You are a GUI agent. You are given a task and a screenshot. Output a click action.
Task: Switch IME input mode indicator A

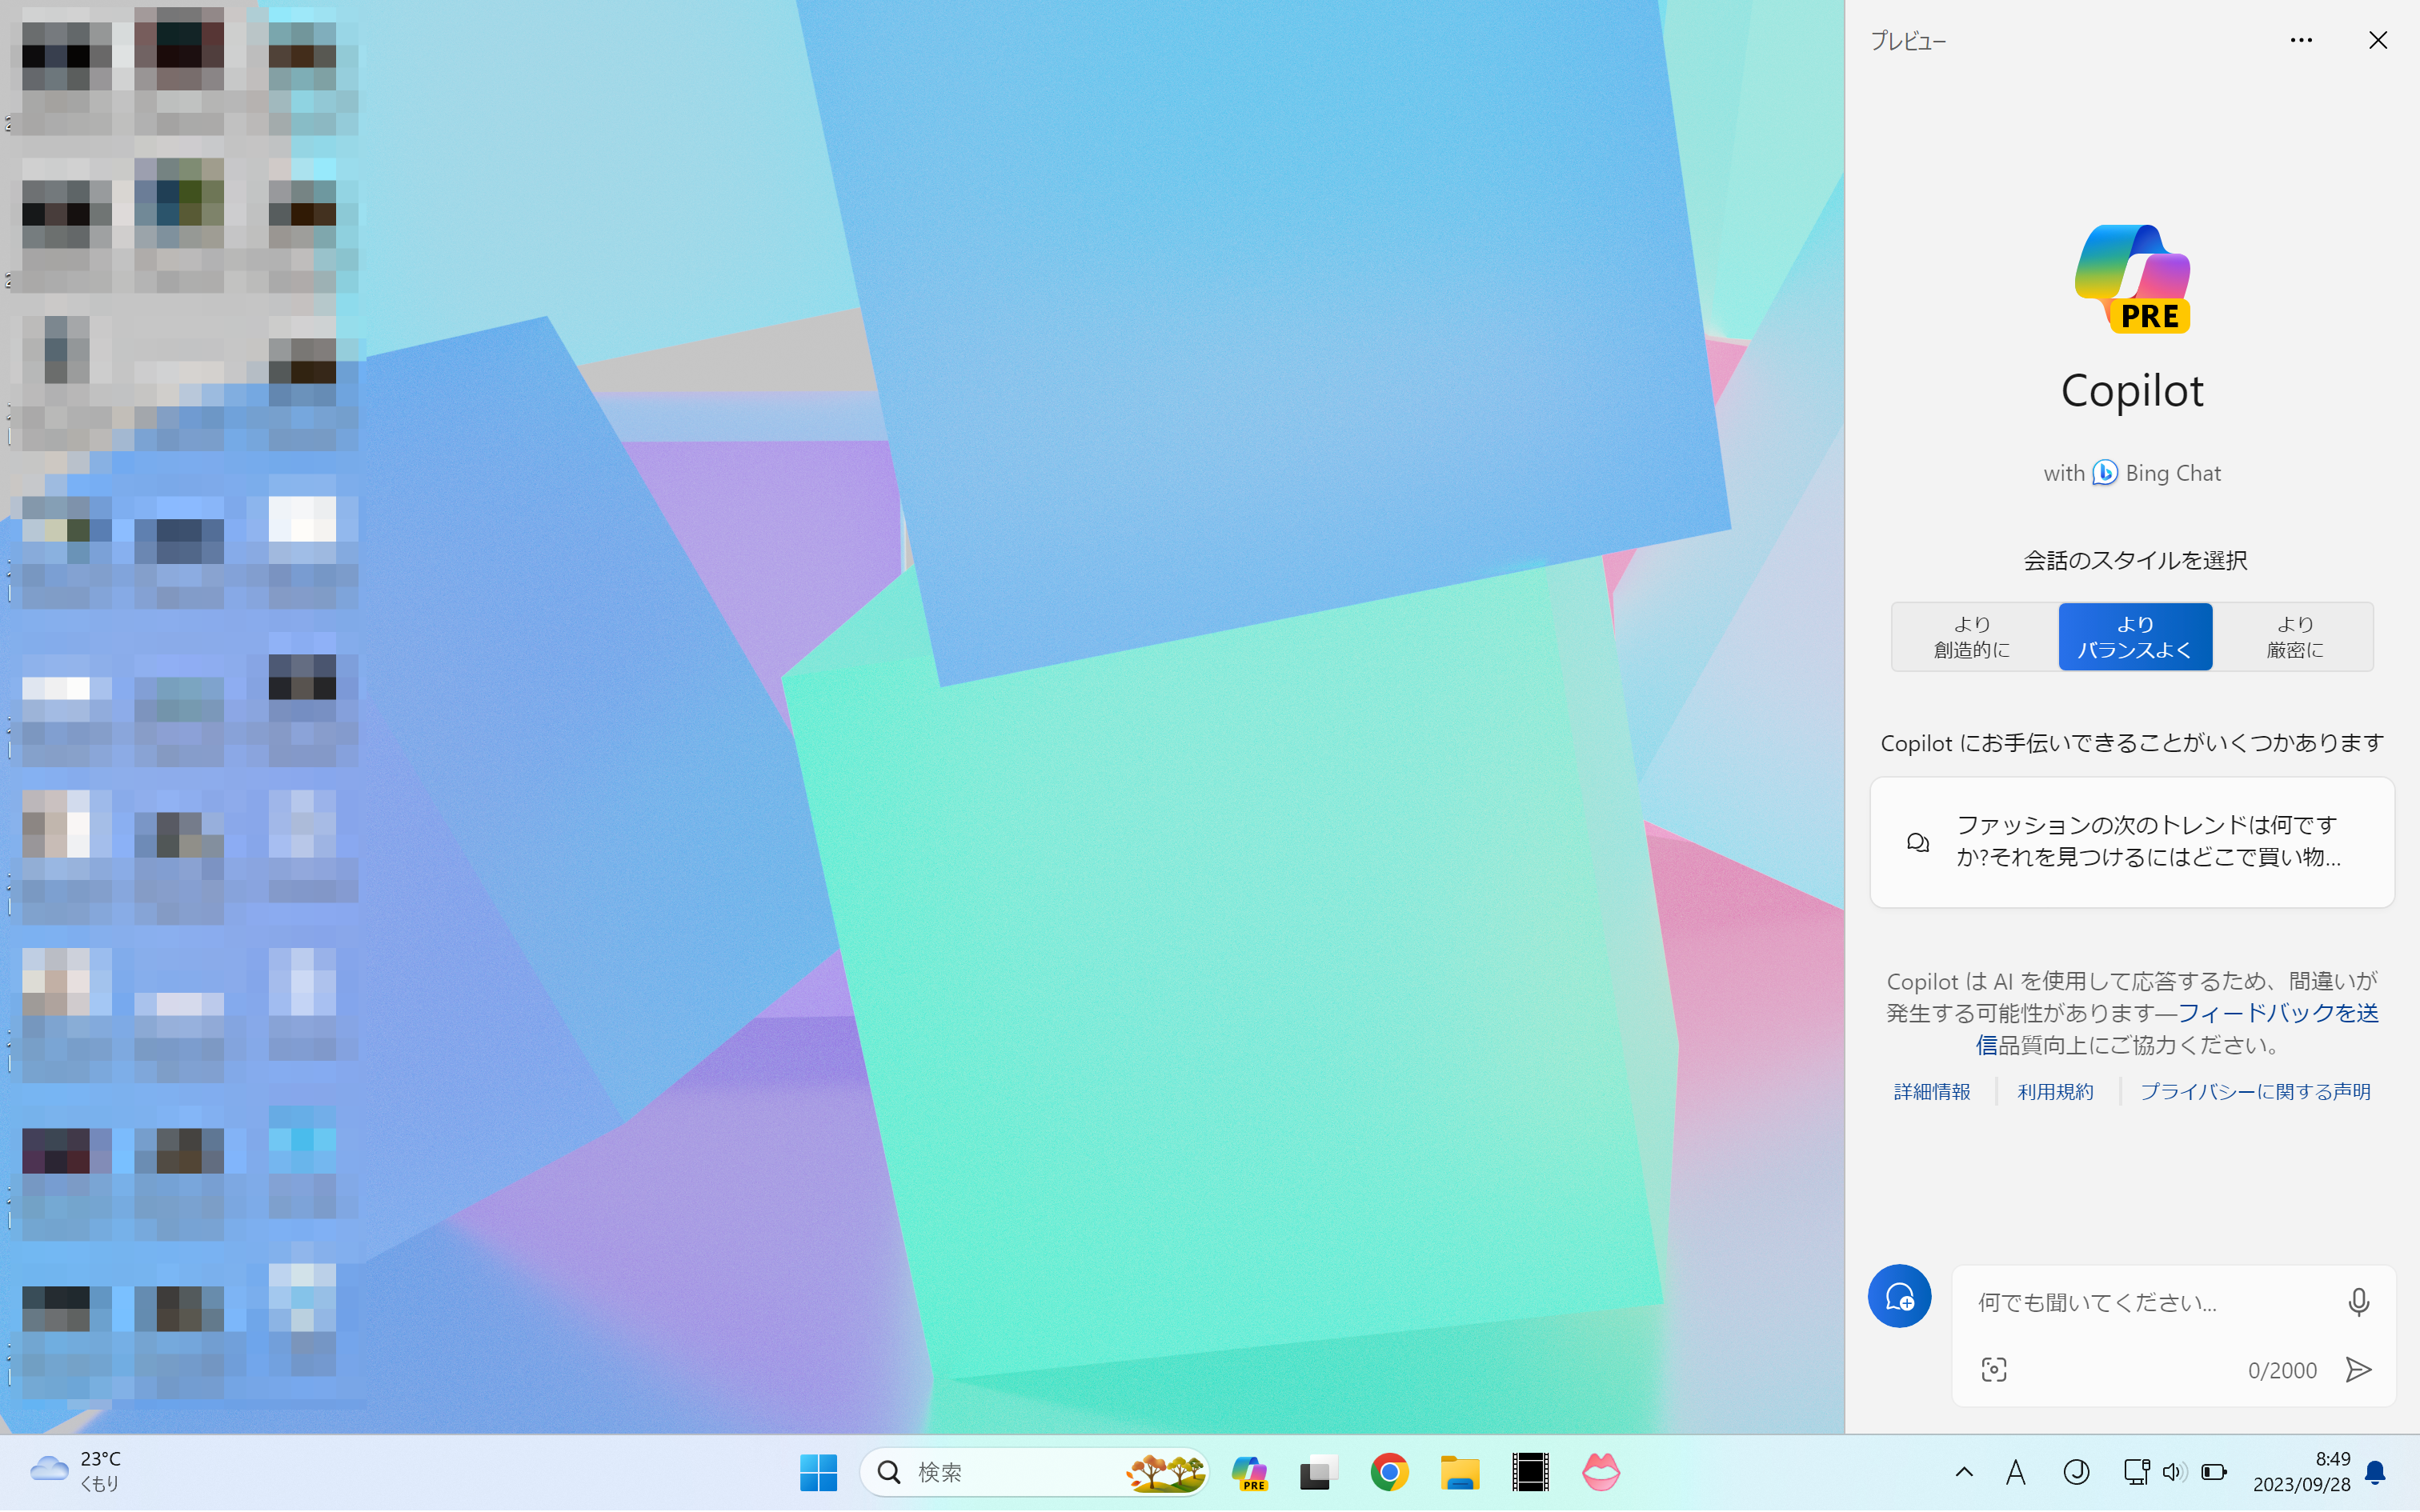coord(2016,1472)
